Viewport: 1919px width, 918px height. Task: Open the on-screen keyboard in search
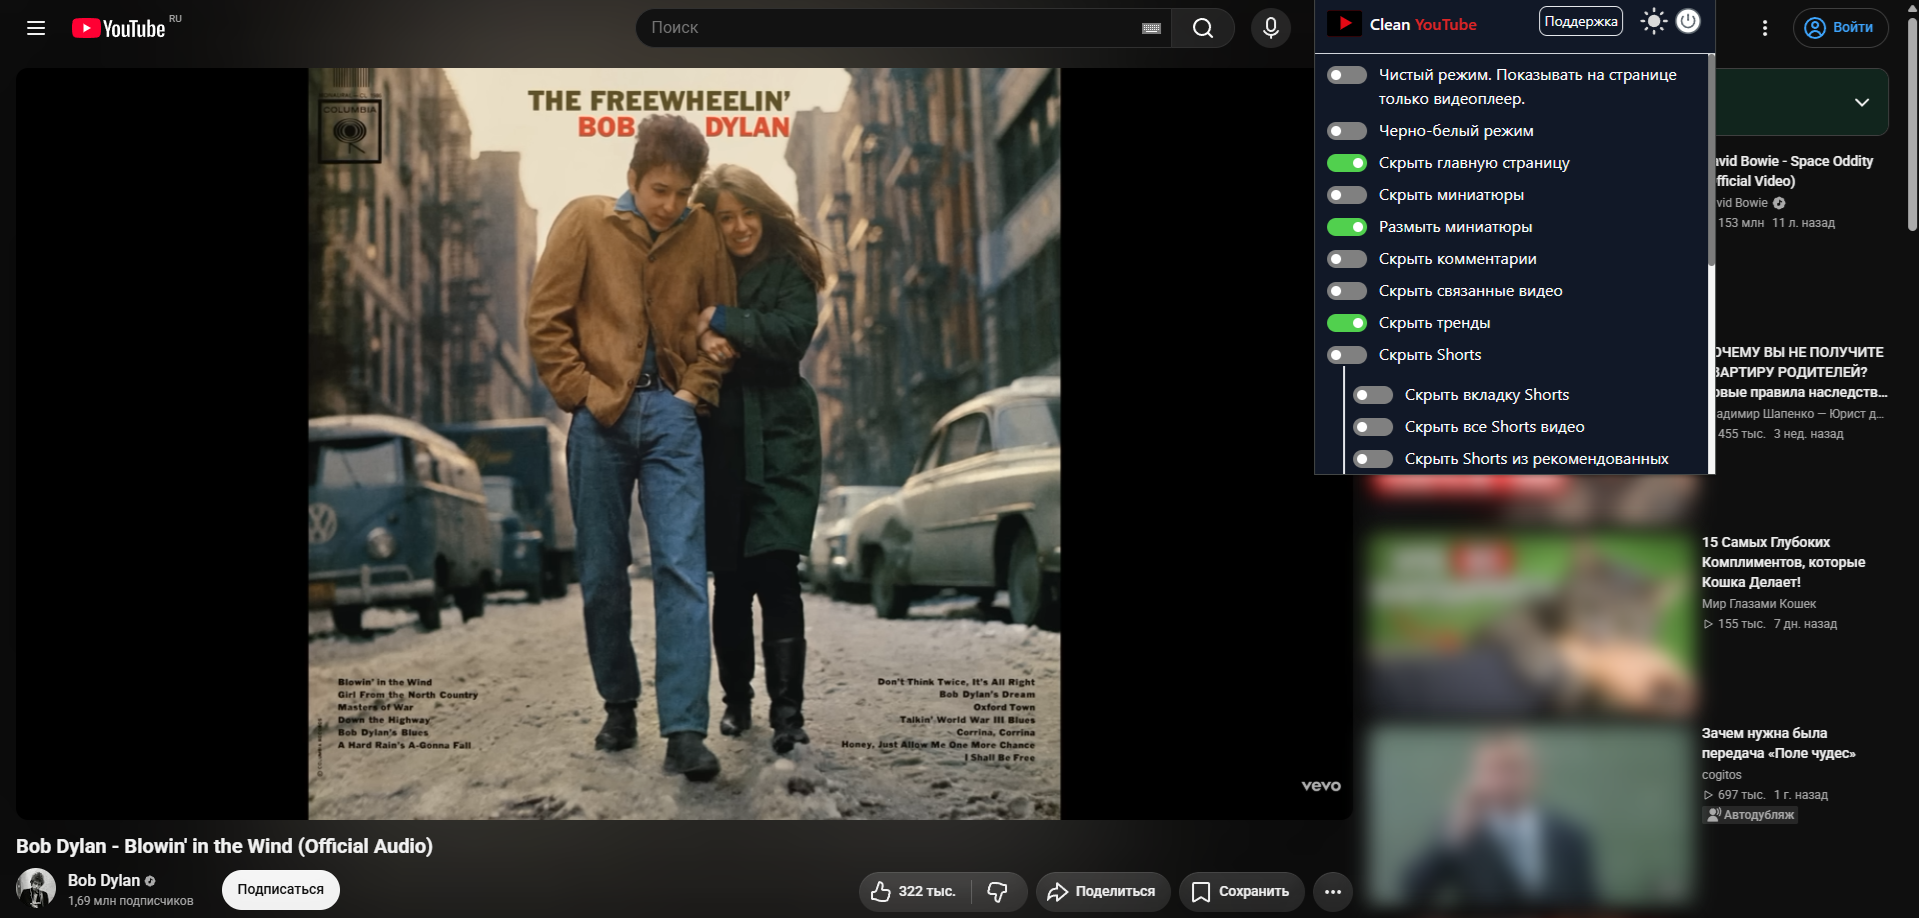coord(1151,28)
